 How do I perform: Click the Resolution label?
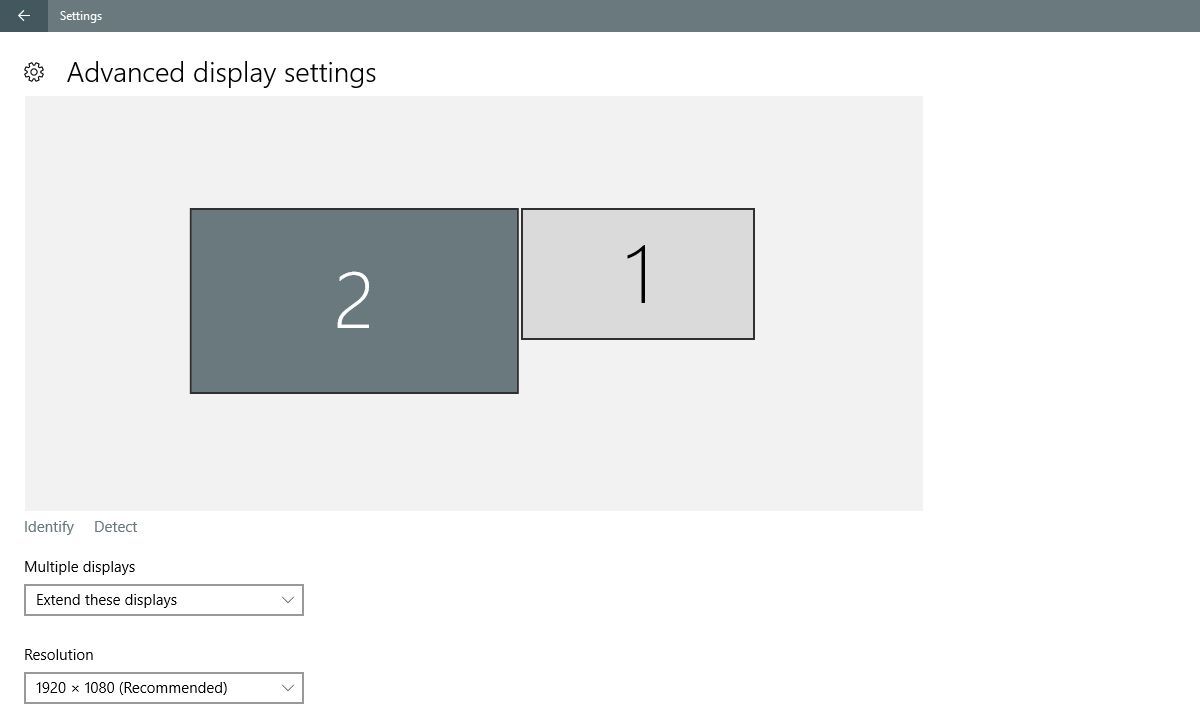[59, 655]
